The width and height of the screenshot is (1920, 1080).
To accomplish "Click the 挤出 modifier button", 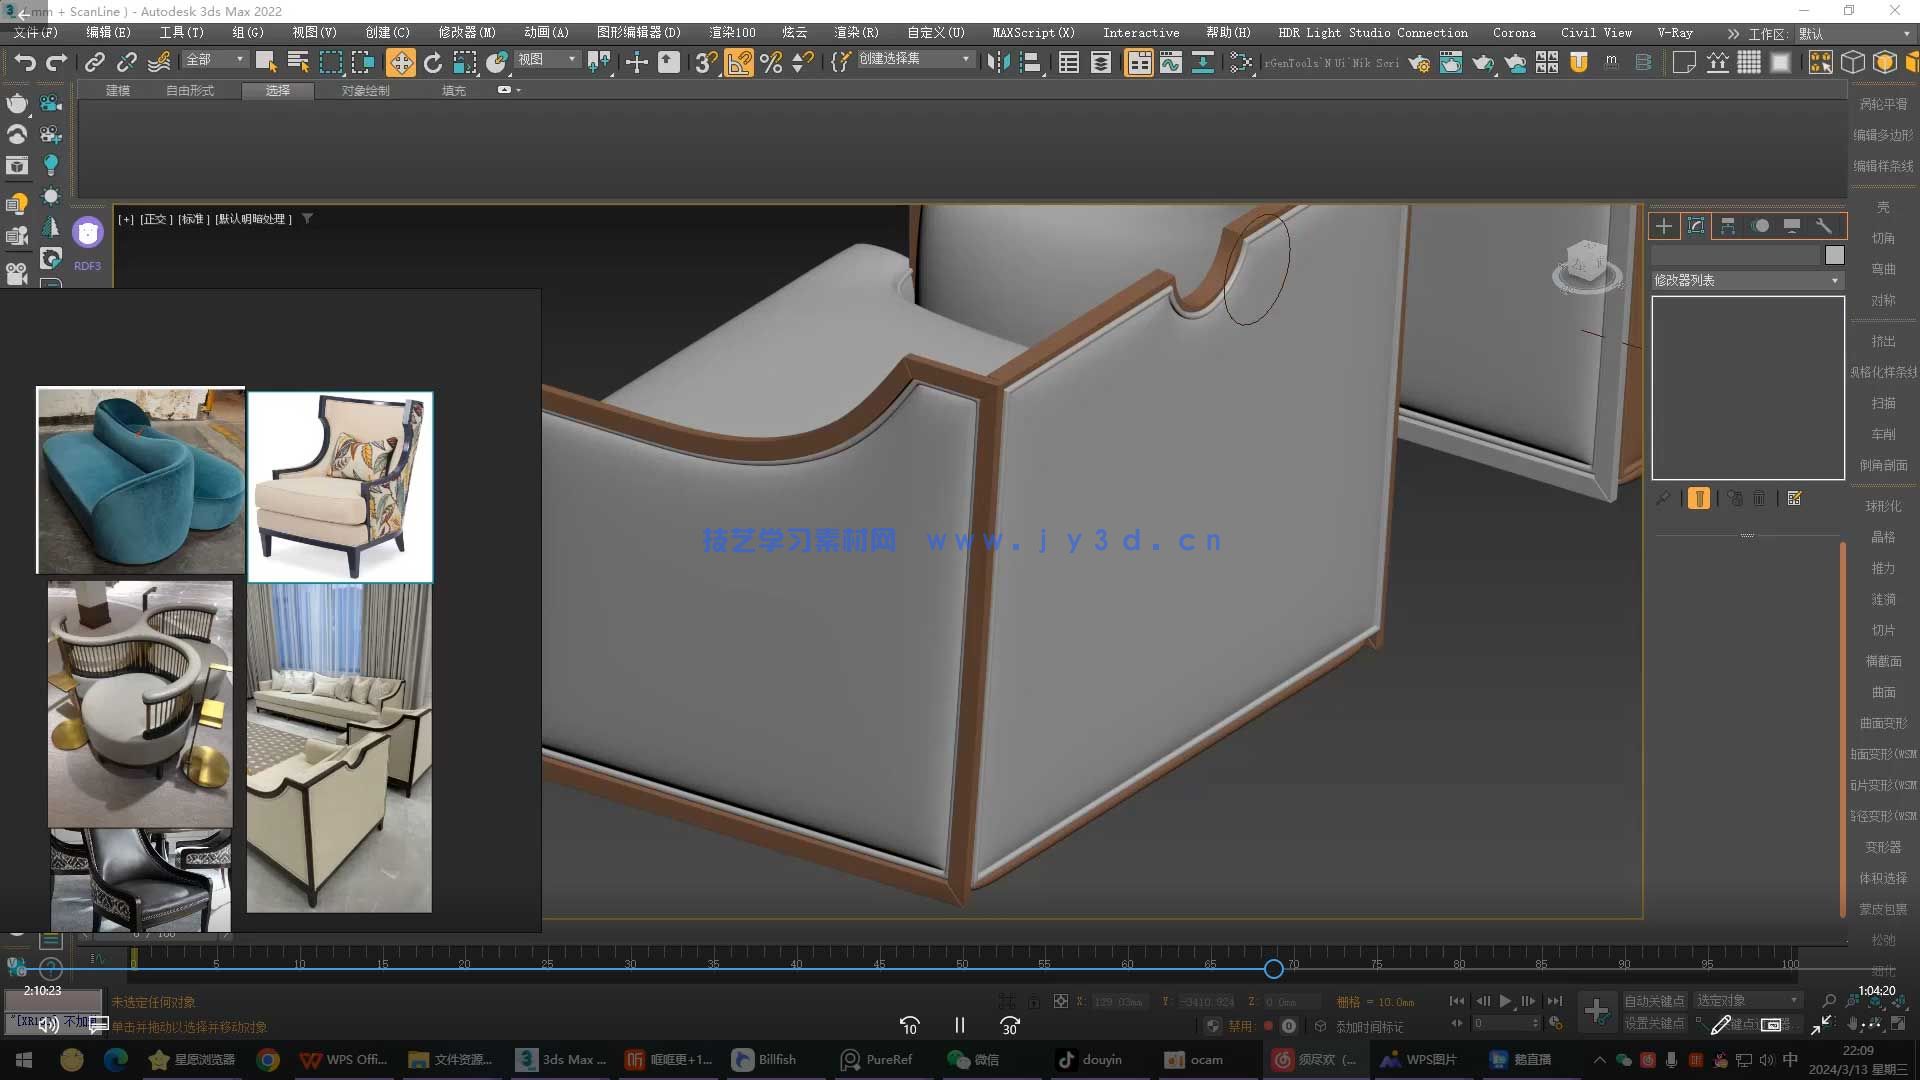I will click(x=1883, y=342).
